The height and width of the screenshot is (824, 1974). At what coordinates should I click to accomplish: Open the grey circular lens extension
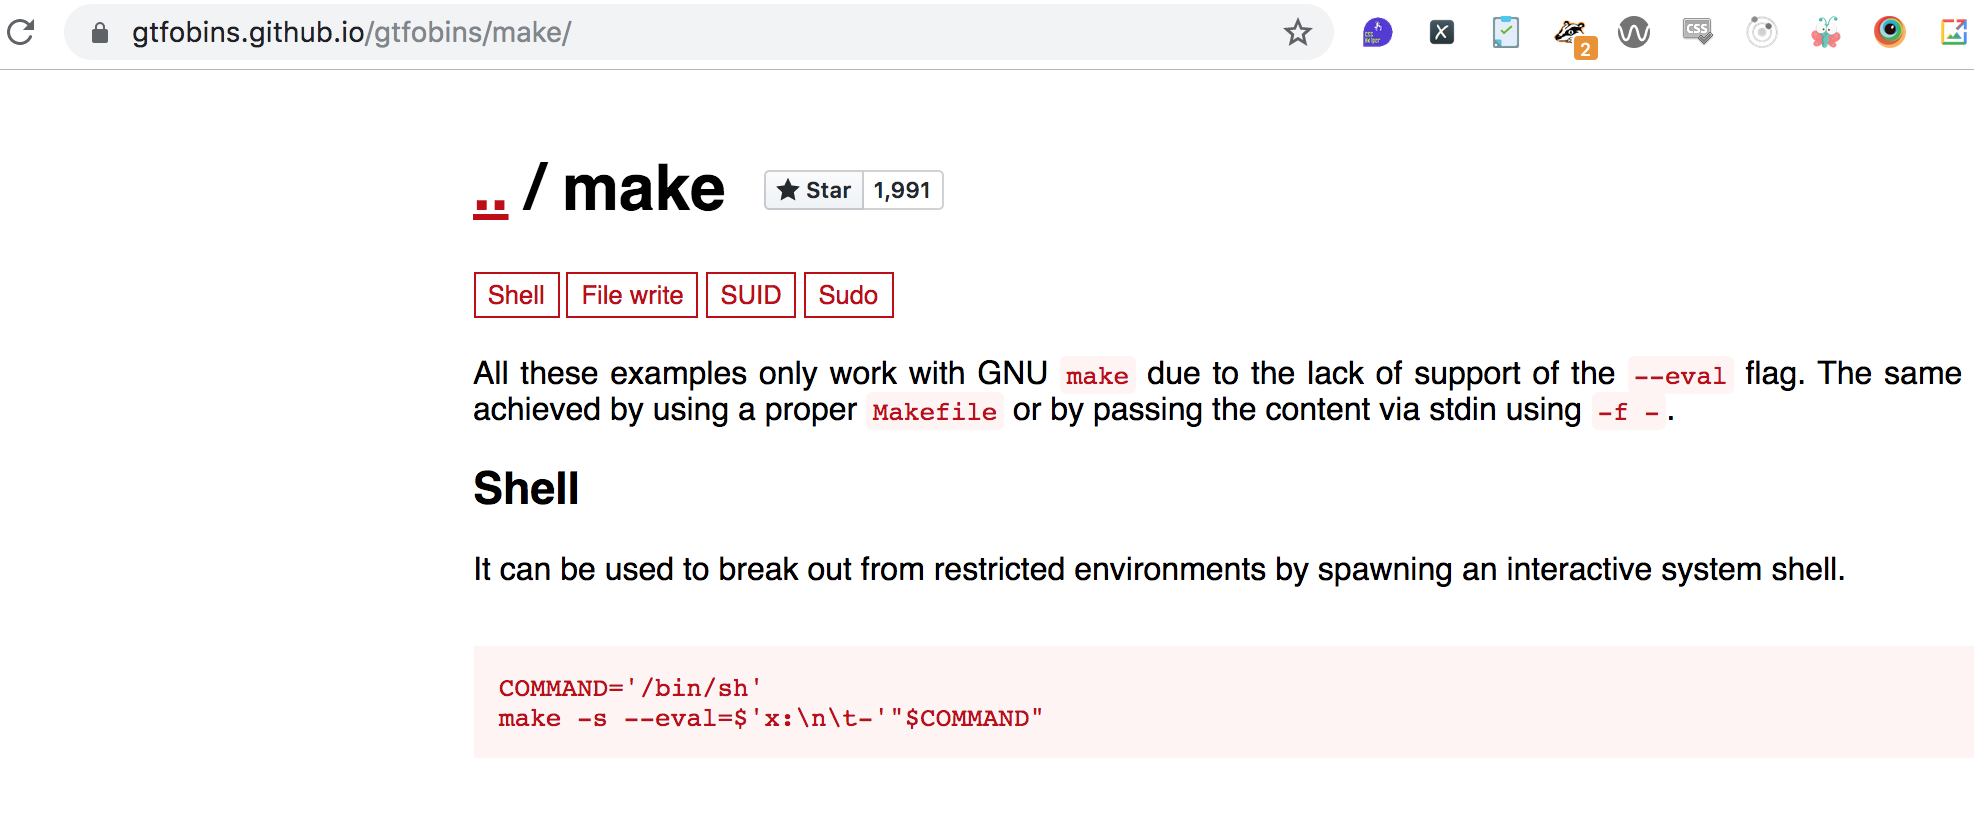1761,32
